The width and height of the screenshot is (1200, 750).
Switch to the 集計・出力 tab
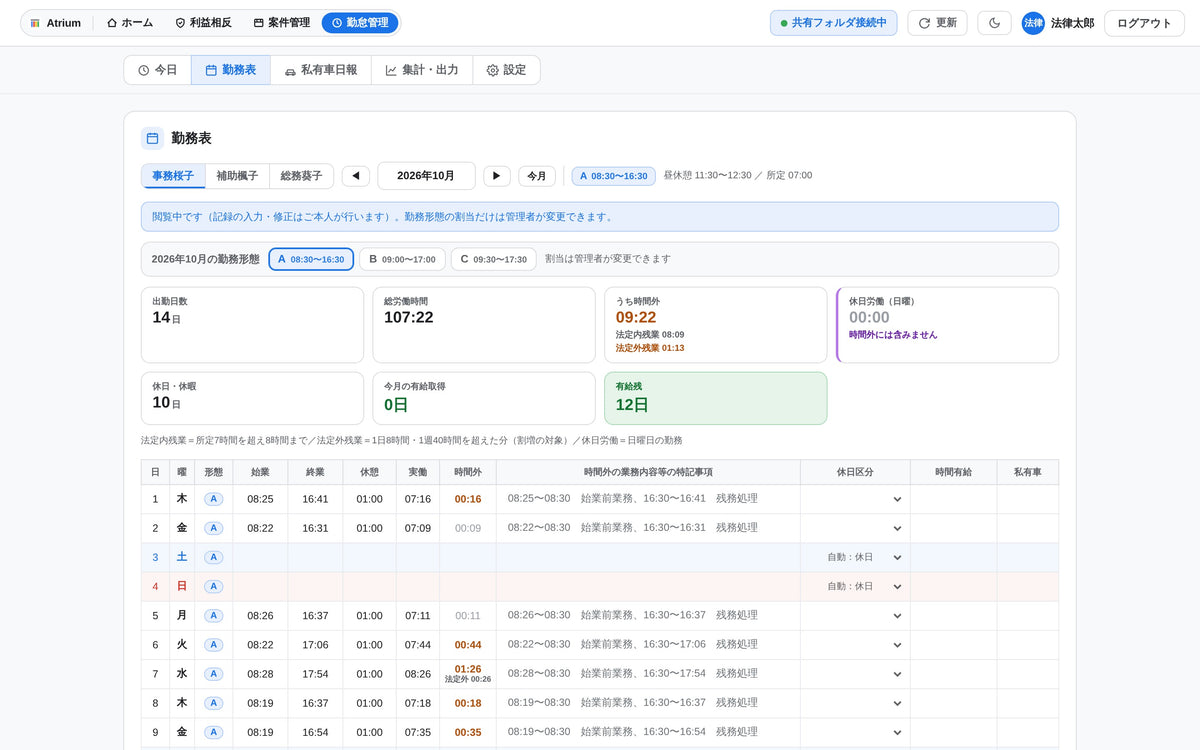point(422,70)
